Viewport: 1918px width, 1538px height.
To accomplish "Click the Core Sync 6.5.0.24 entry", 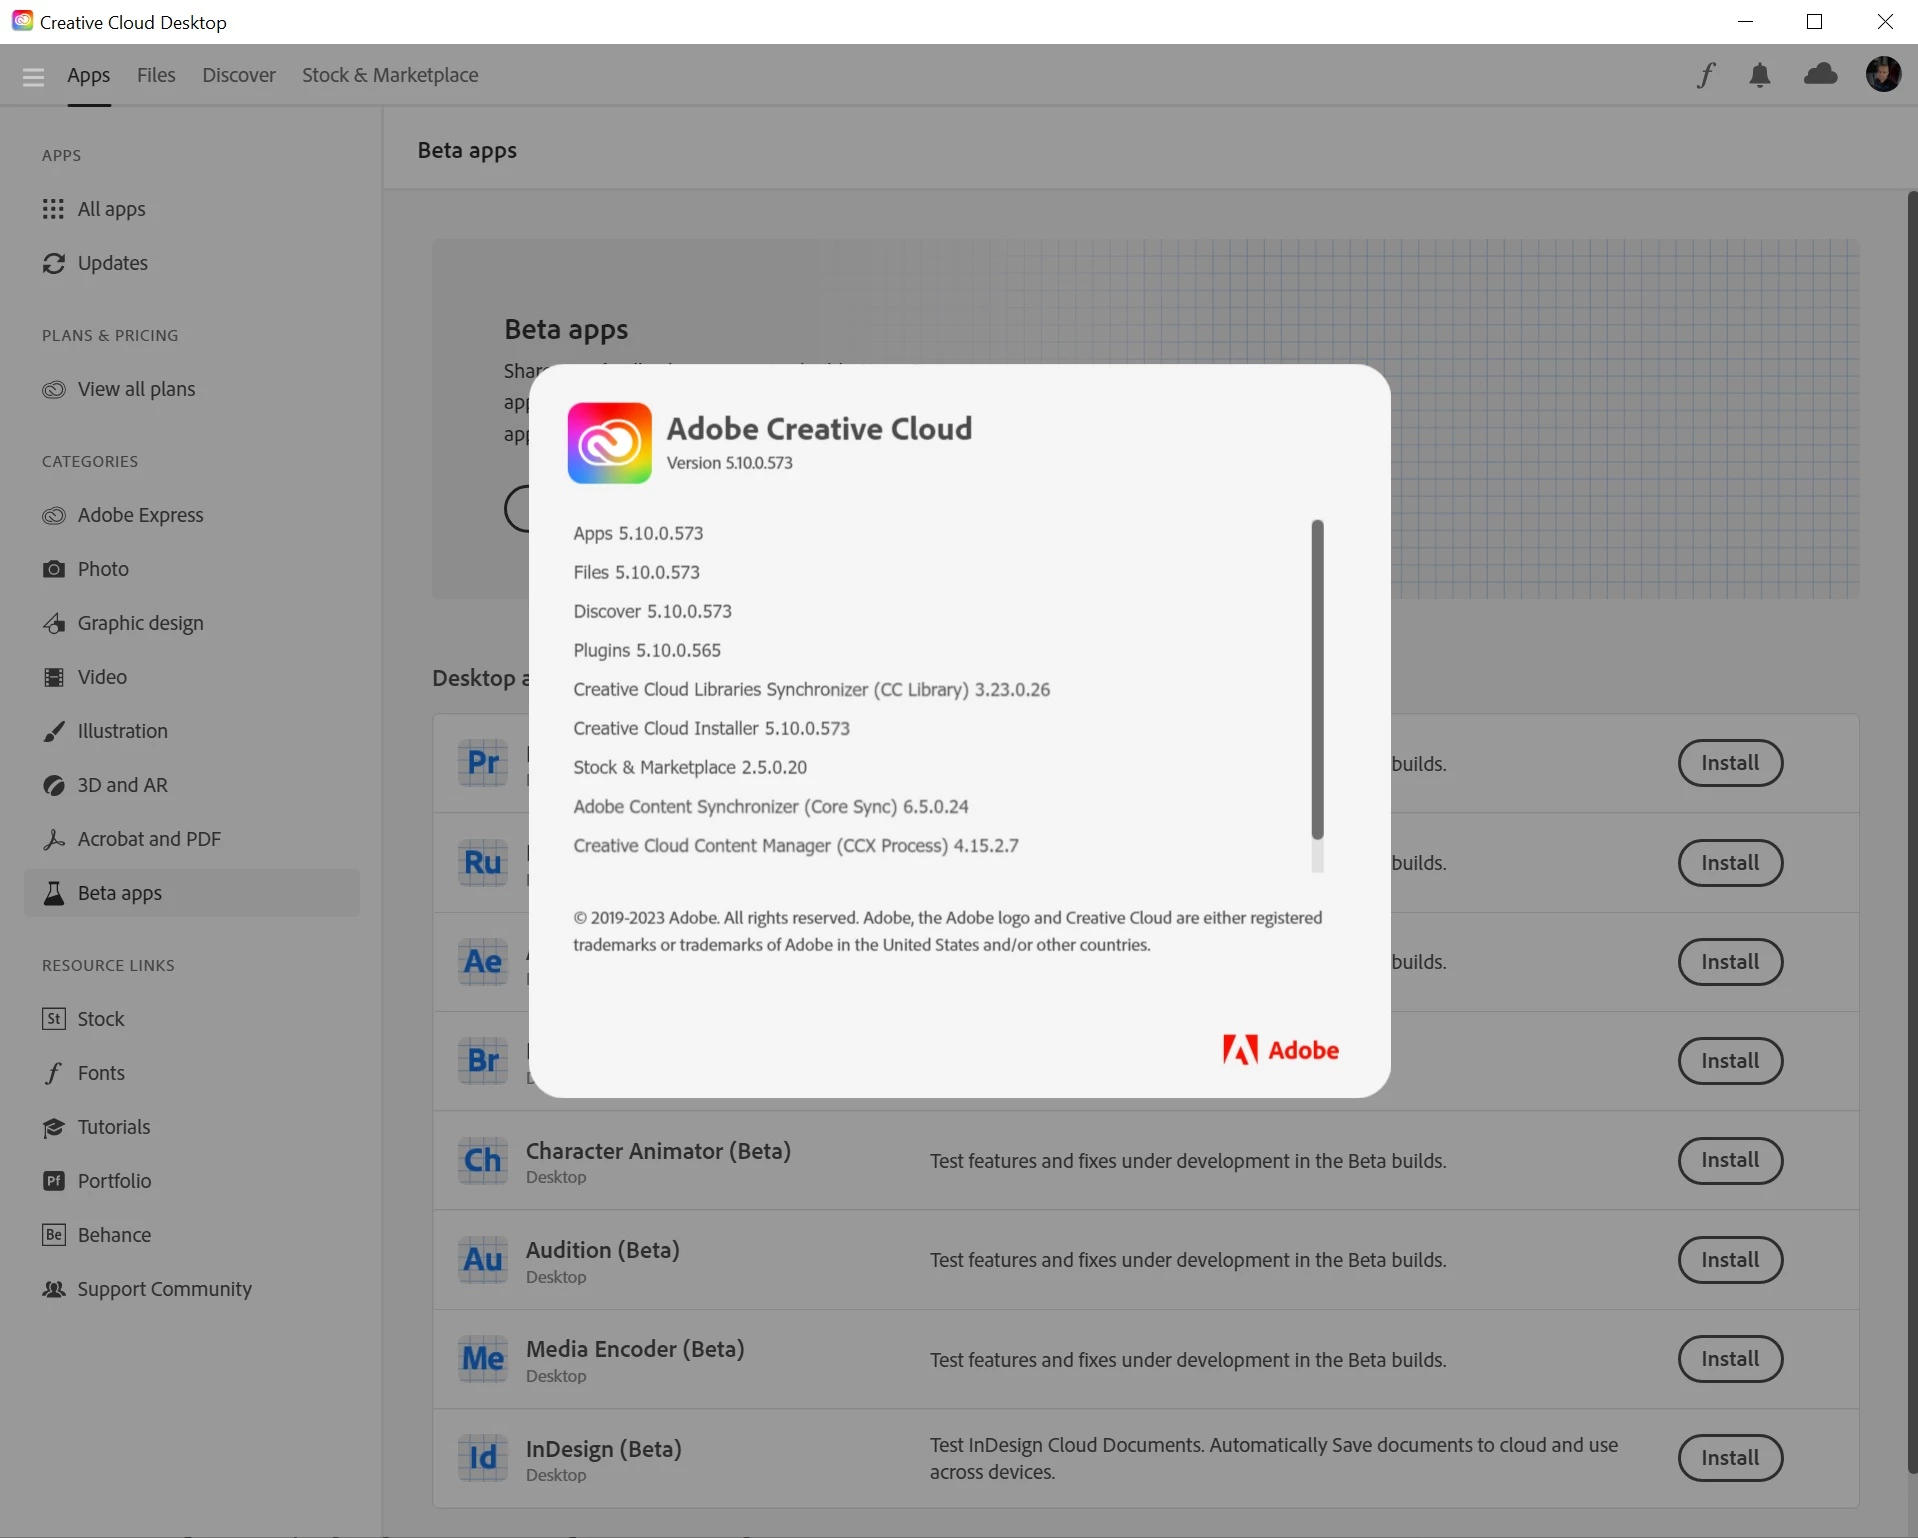I will 771,806.
